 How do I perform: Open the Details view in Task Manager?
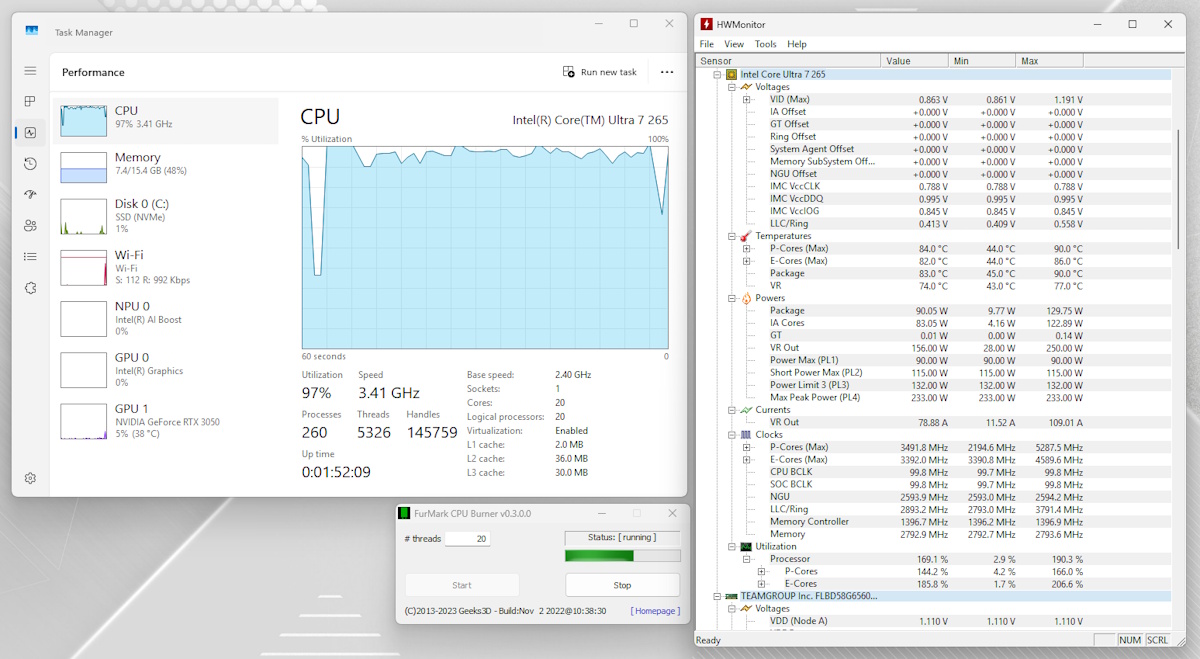[30, 256]
